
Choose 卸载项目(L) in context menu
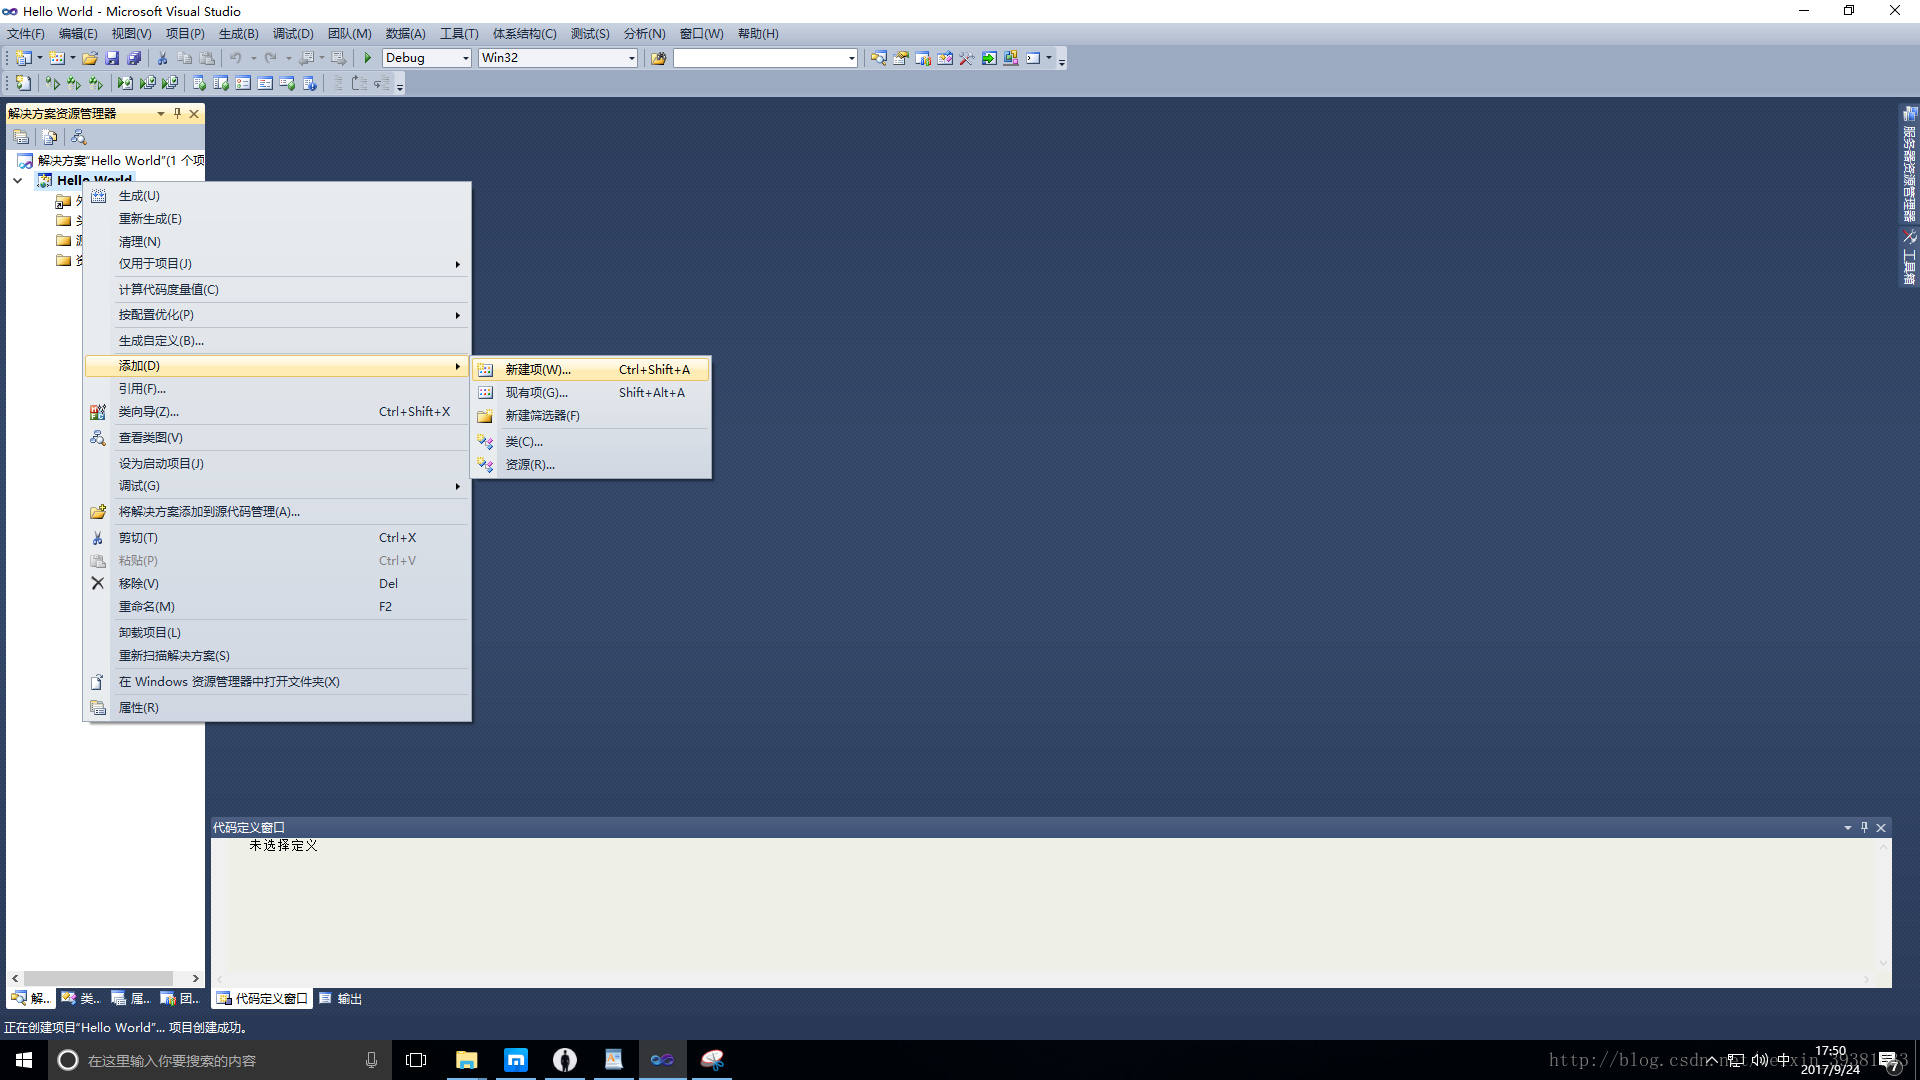coord(278,633)
